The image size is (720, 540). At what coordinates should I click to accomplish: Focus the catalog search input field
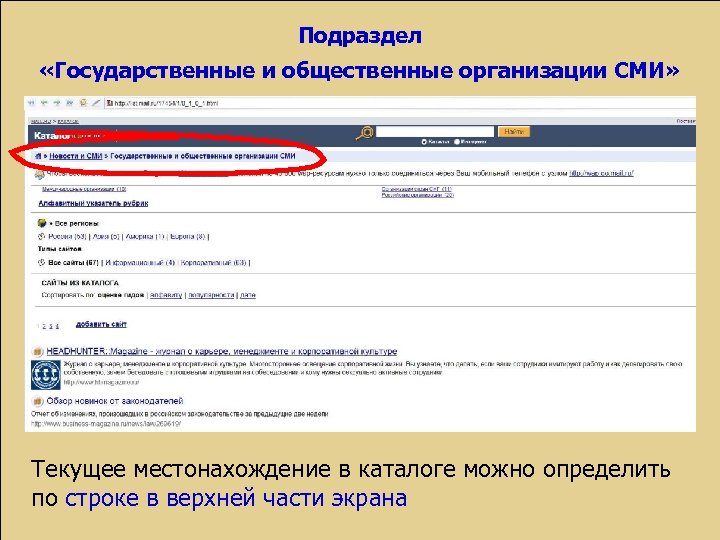(435, 132)
